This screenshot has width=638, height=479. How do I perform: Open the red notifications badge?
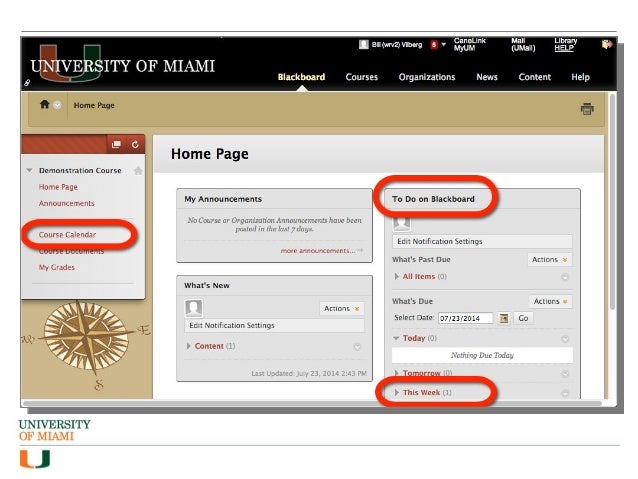pos(434,44)
